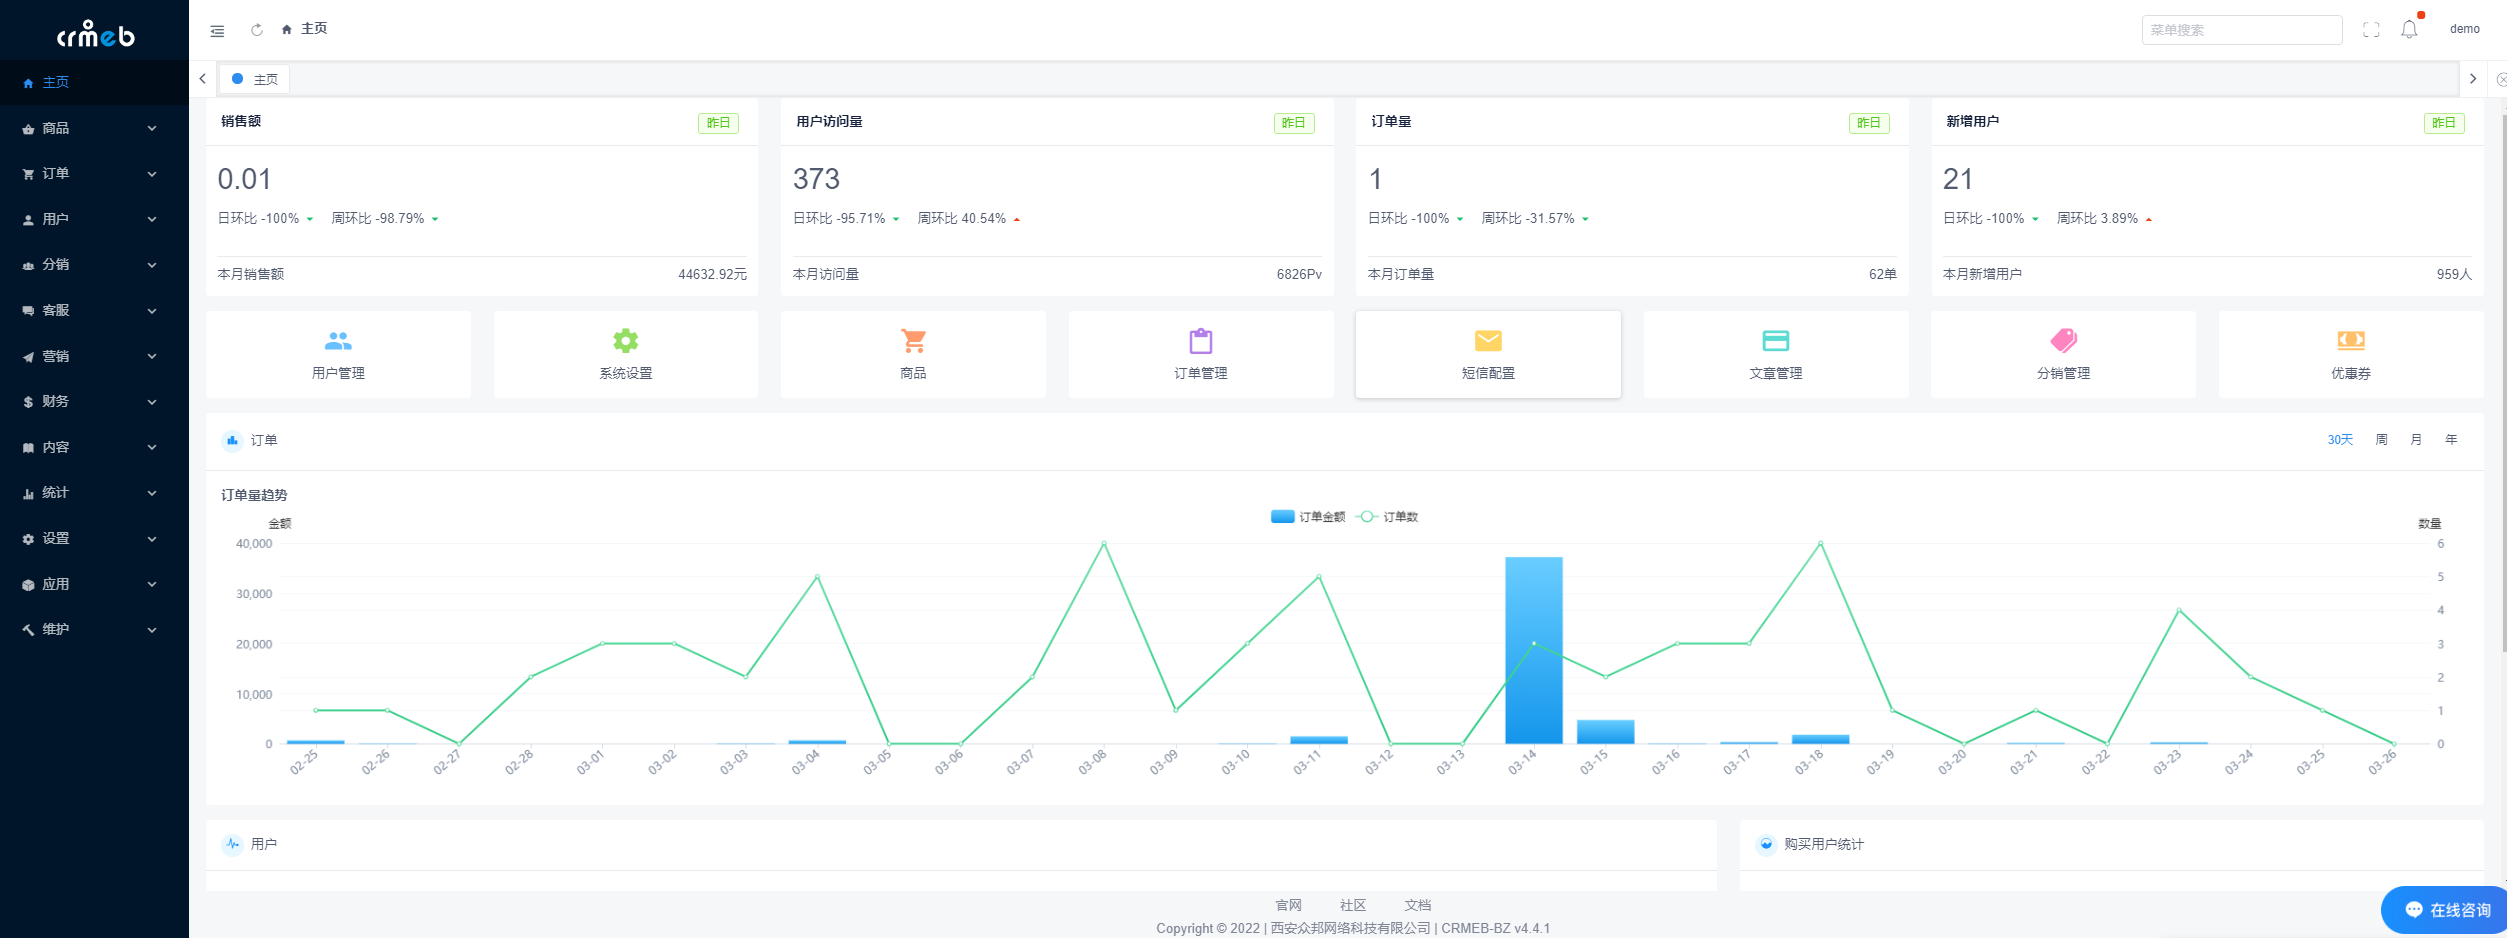
Task: Click the refresh page icon
Action: coord(257,30)
